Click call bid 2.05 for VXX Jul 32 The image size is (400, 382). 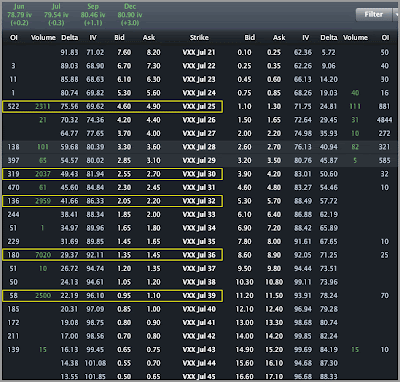pyautogui.click(x=124, y=201)
